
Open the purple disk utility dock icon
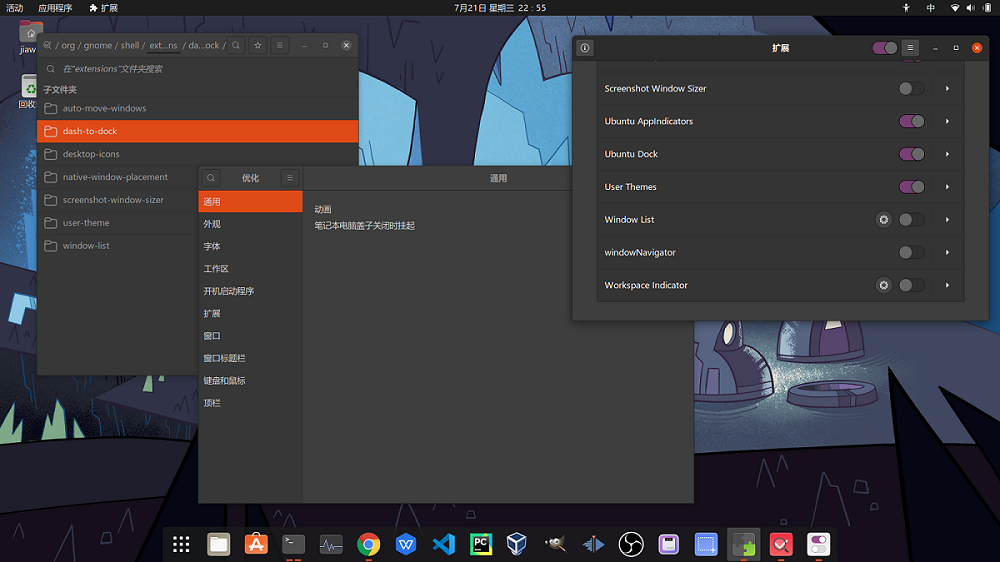click(x=668, y=544)
